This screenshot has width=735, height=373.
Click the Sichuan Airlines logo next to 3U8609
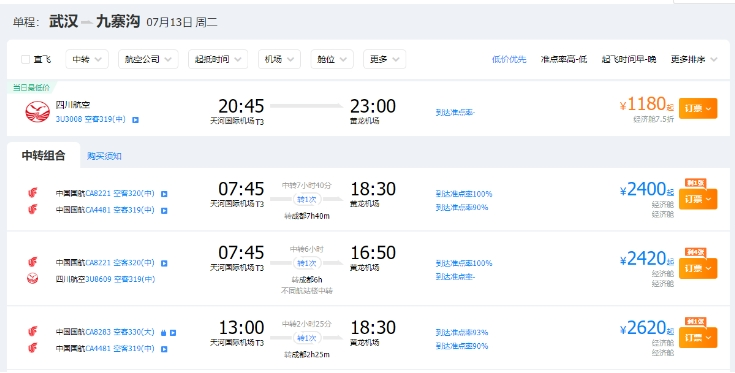click(32, 279)
